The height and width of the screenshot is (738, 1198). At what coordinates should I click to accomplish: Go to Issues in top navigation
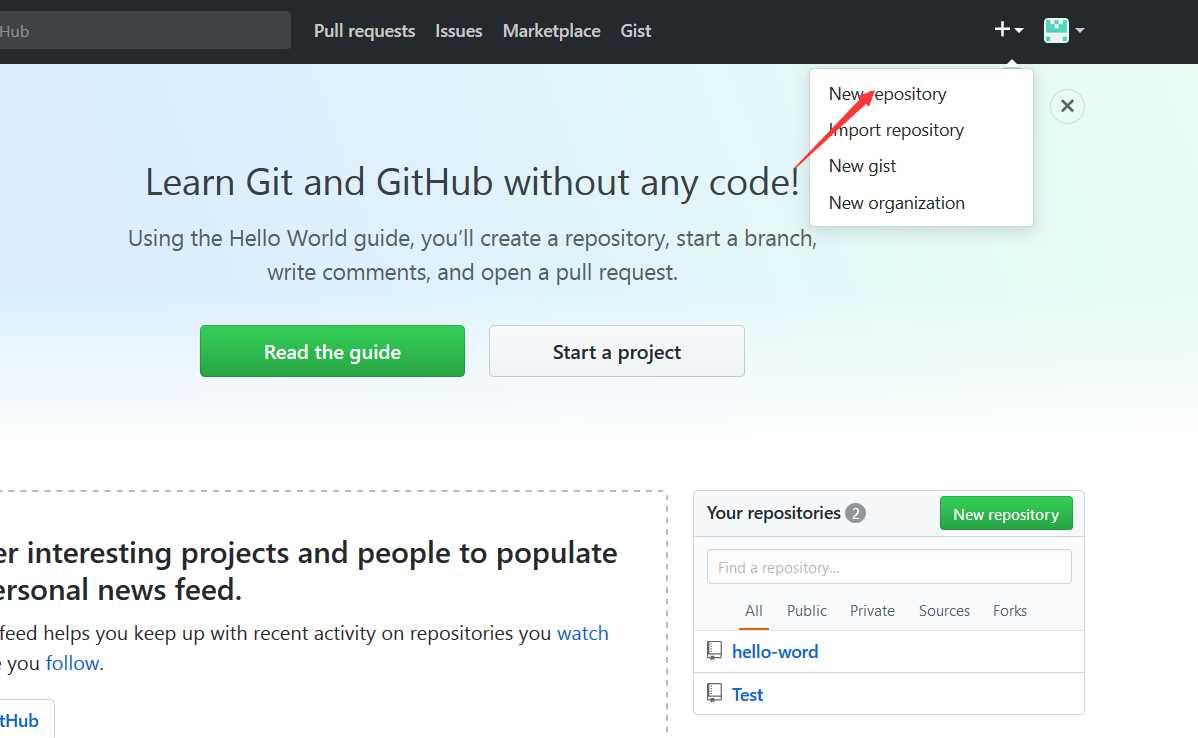(458, 31)
